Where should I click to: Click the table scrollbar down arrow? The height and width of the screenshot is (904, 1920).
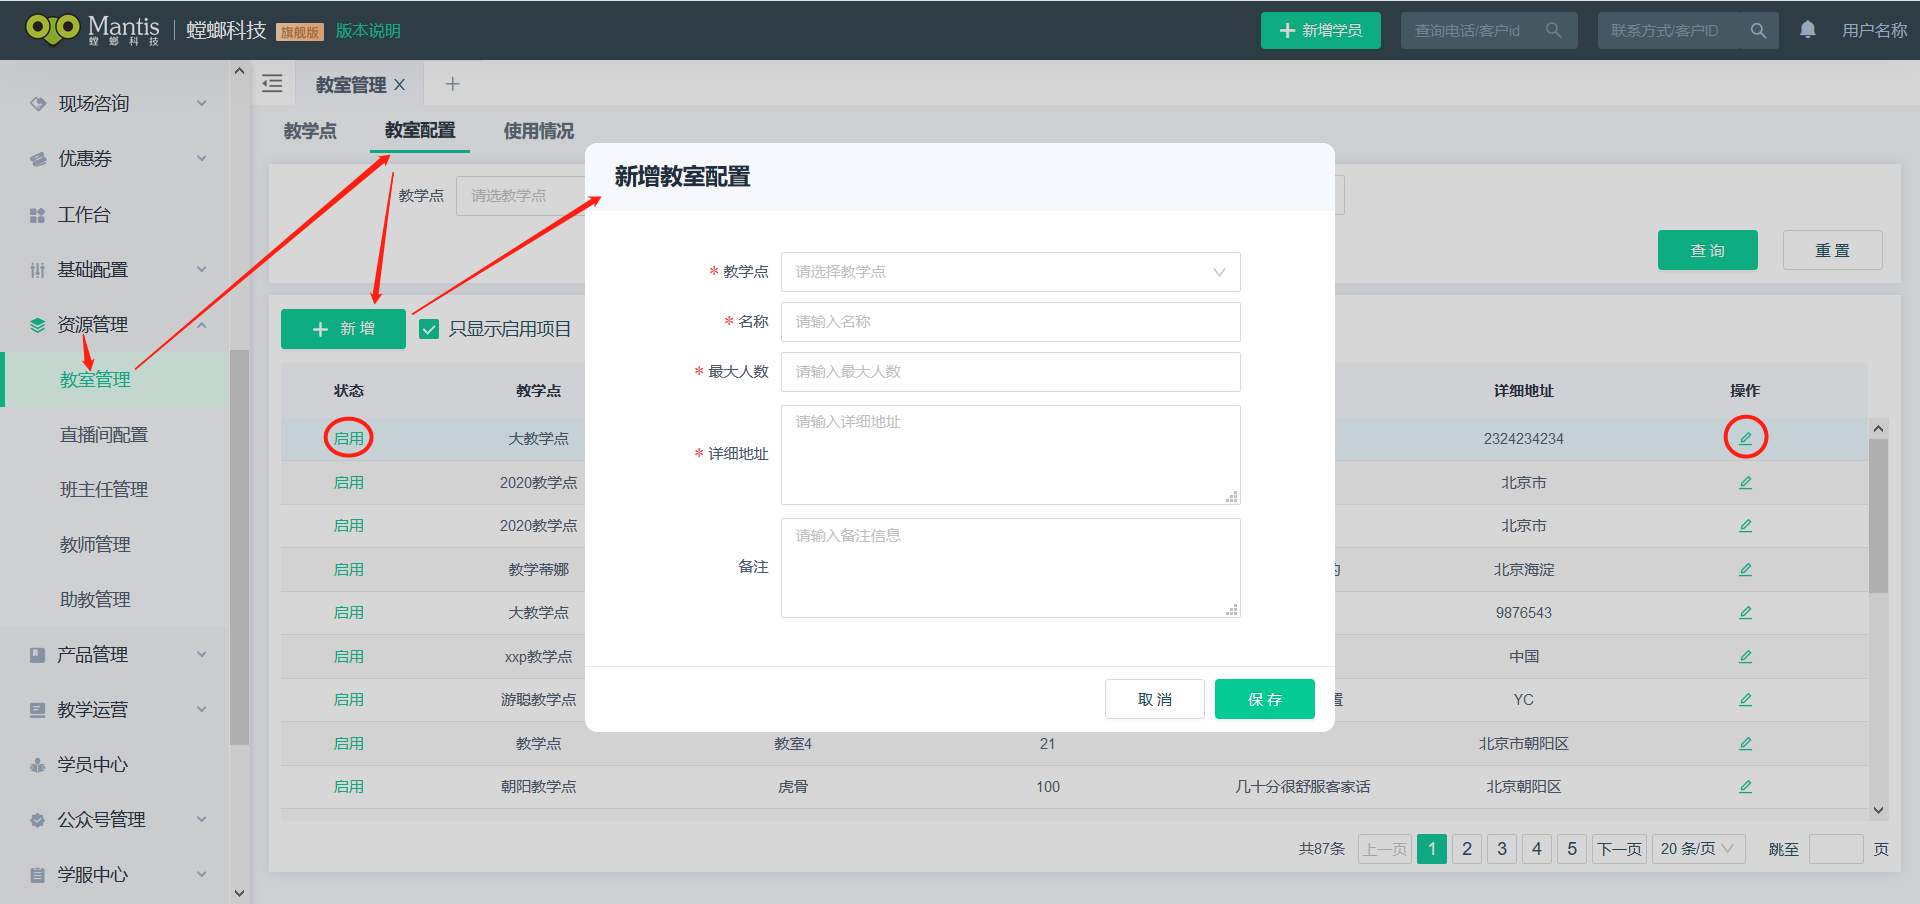coord(1878,810)
